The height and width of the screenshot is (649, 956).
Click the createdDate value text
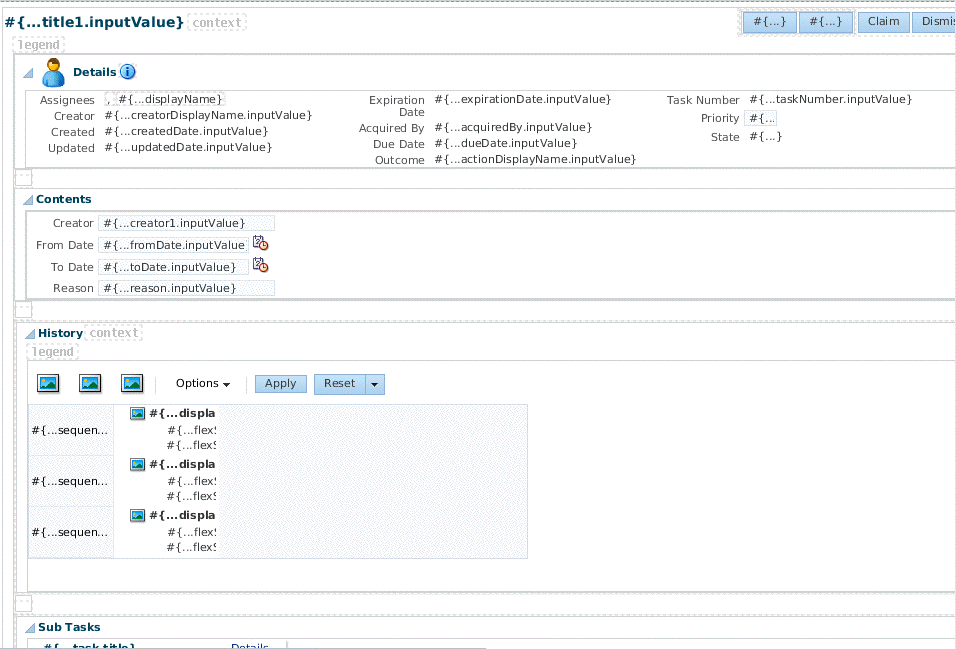(186, 131)
